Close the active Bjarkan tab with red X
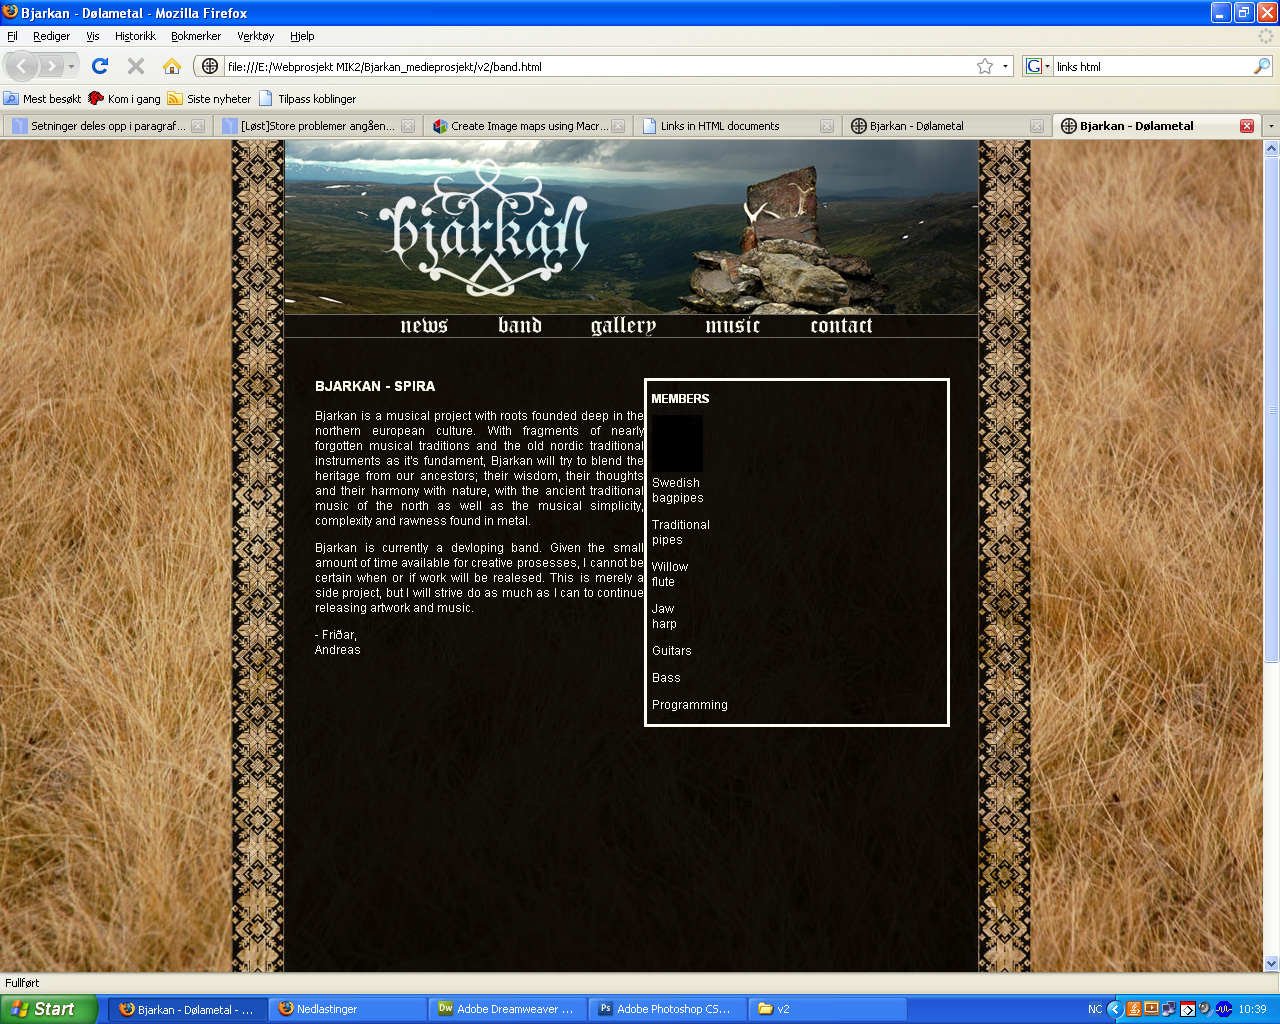 (x=1247, y=126)
